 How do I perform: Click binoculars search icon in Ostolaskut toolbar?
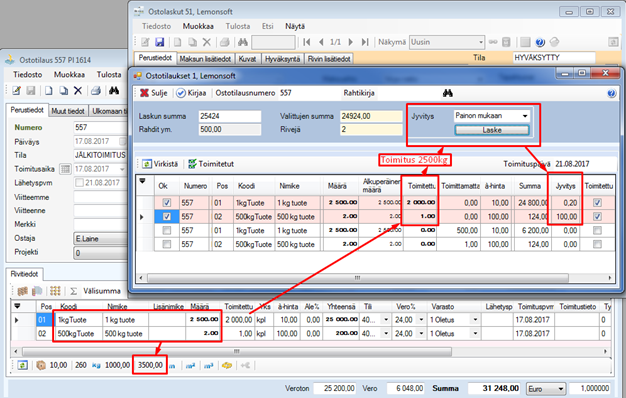pos(243,42)
